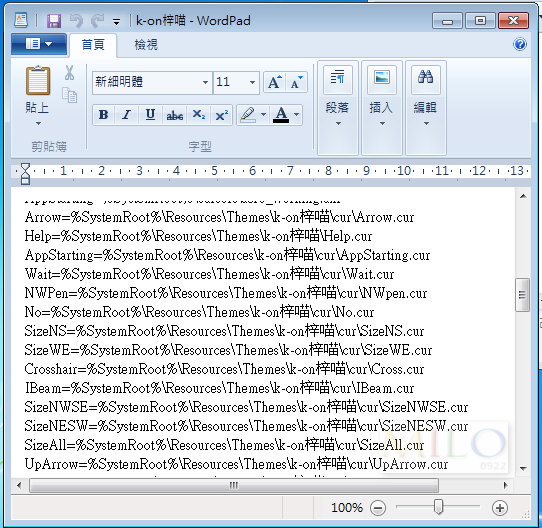Click the horizontal scrollbar left arrow
This screenshot has height=528, width=542.
pyautogui.click(x=19, y=485)
